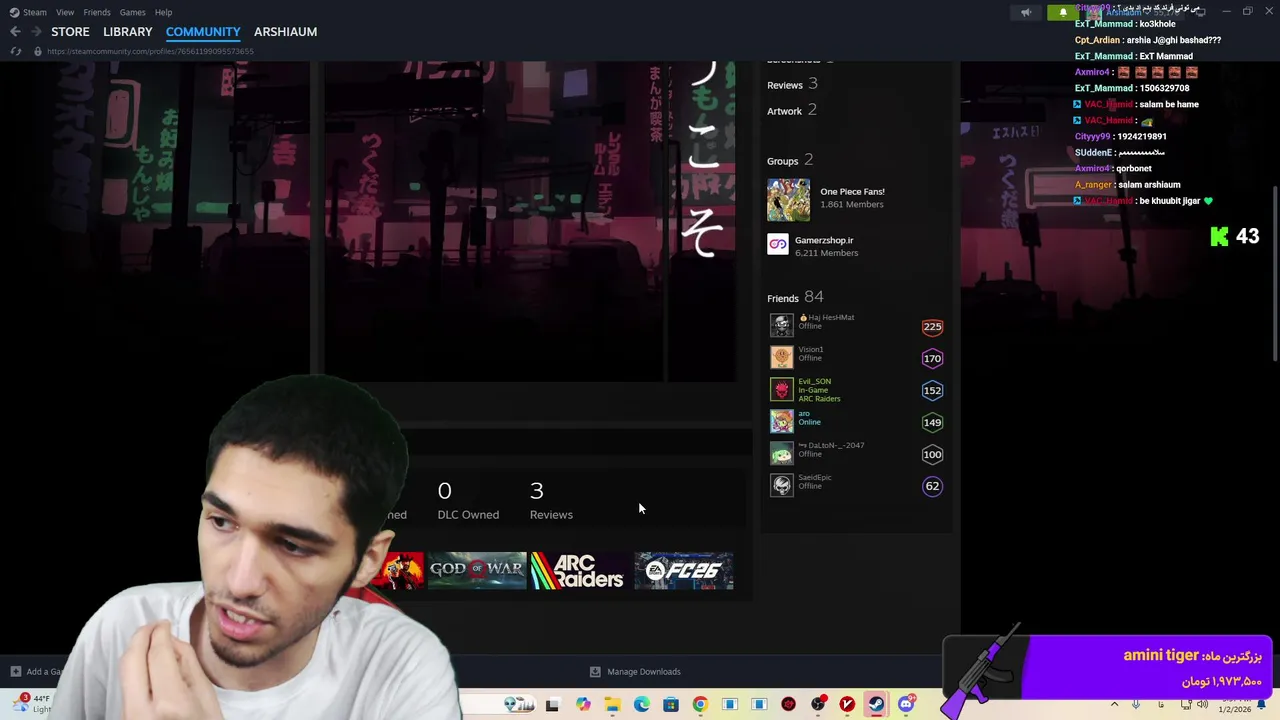This screenshot has height=720, width=1280.
Task: Open Task View in the taskbar
Action: point(552,705)
